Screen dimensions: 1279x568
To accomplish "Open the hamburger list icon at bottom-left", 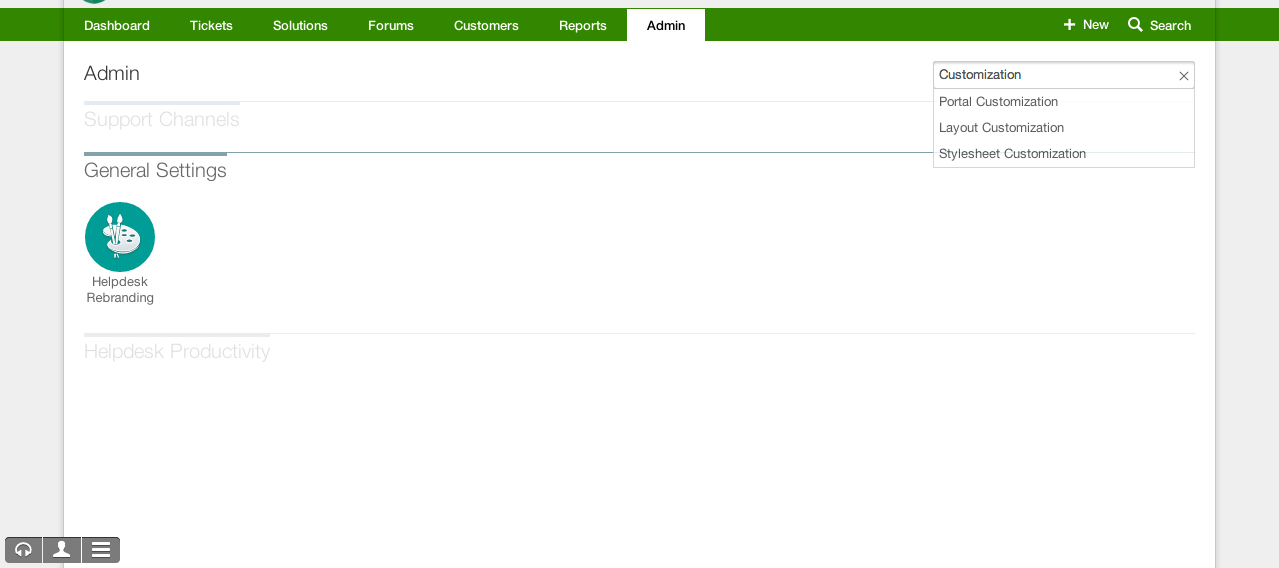I will [x=101, y=550].
